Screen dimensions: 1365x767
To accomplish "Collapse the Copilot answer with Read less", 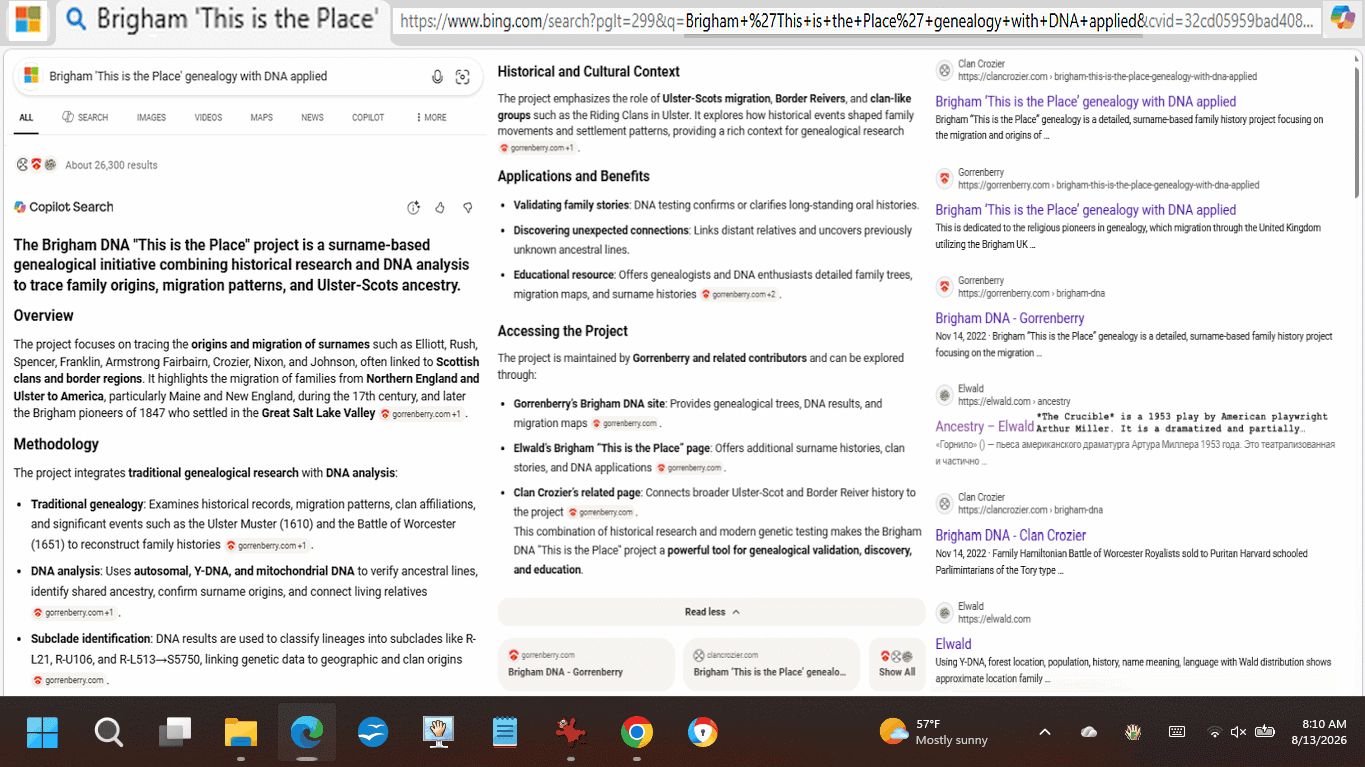I will click(x=712, y=612).
